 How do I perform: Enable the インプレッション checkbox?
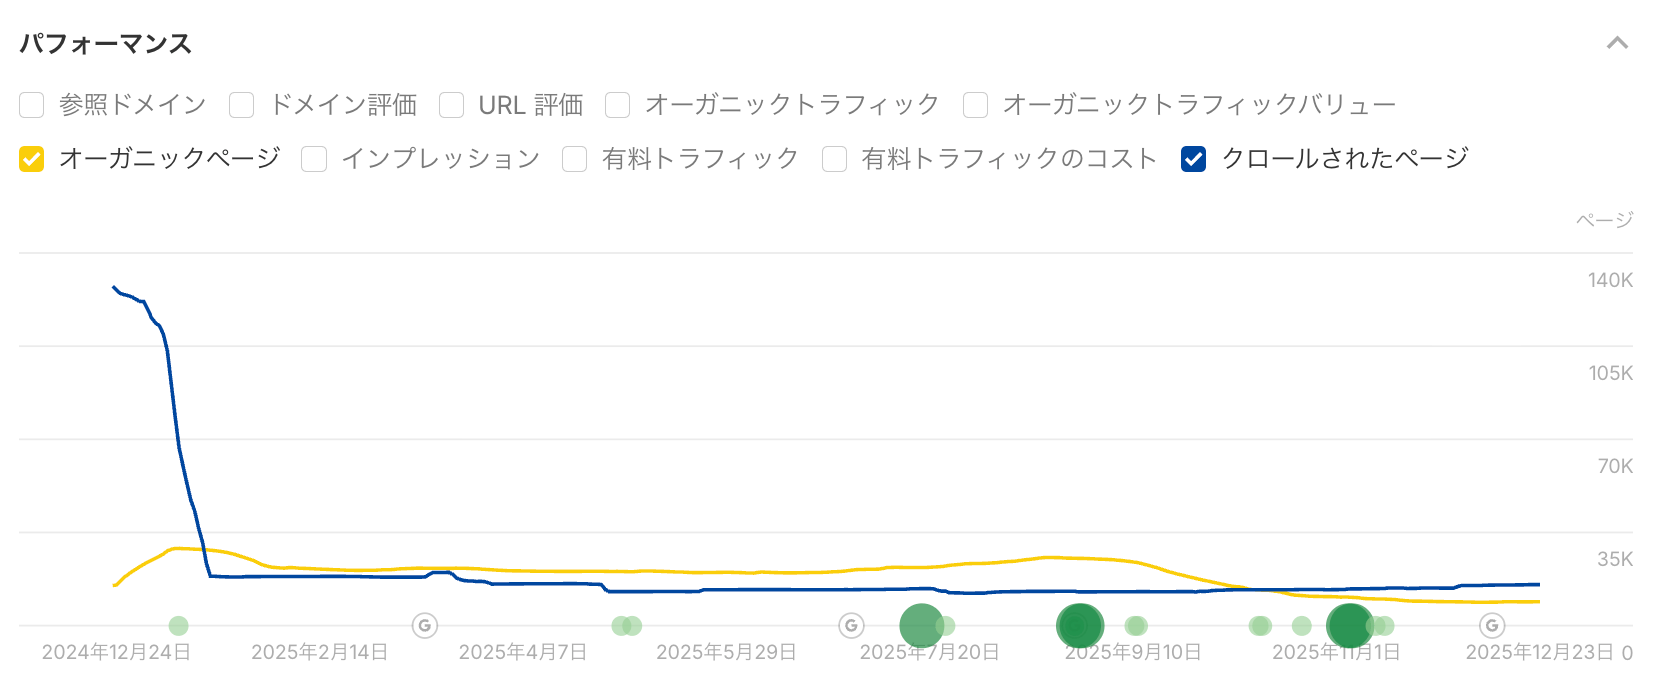[x=314, y=159]
